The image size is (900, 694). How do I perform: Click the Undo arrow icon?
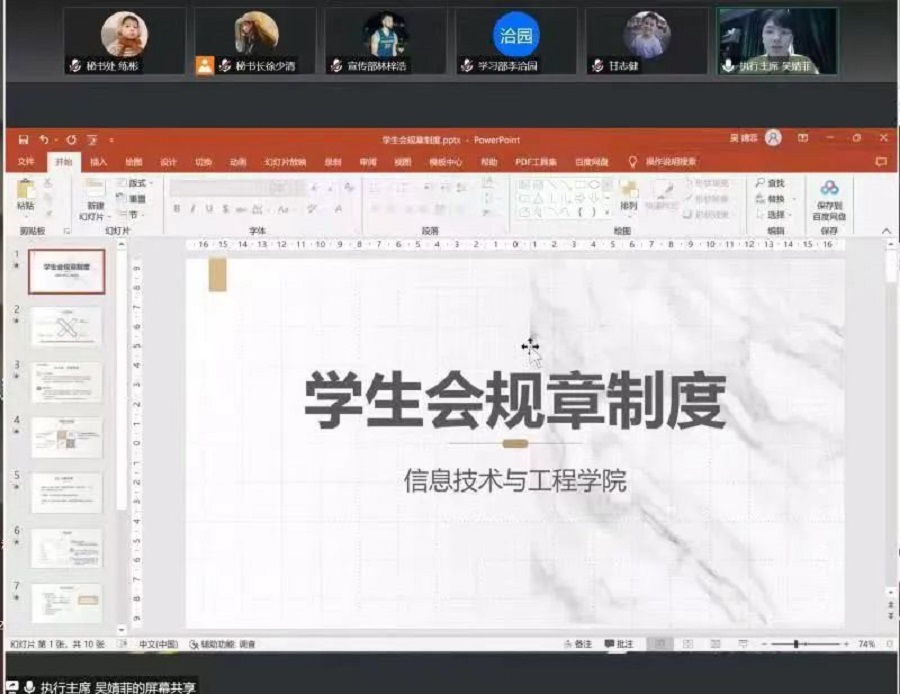[x=44, y=140]
